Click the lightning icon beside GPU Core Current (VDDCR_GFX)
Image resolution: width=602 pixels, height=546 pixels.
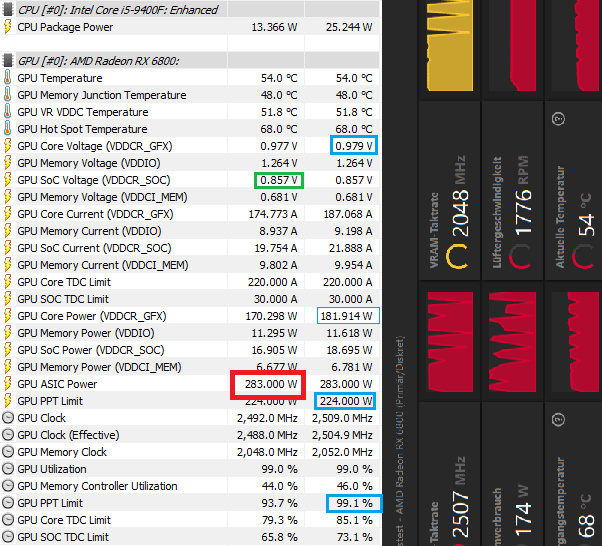point(7,214)
